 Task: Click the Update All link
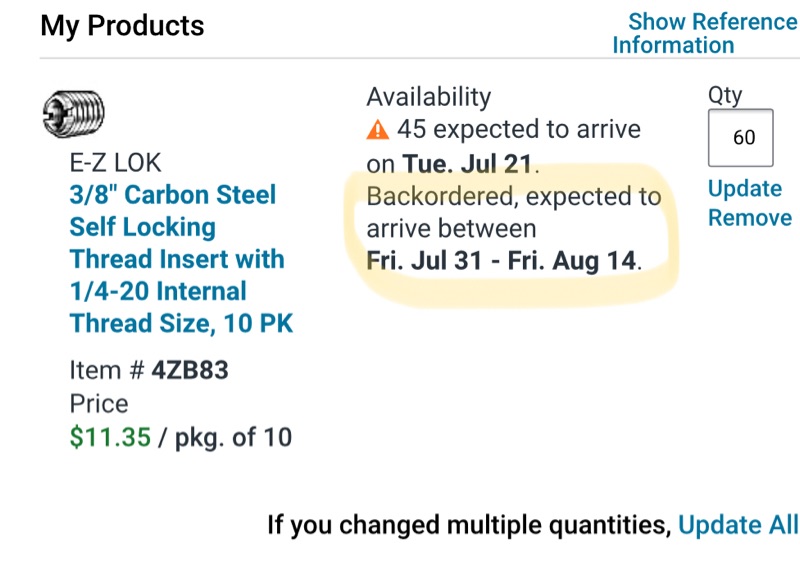[738, 524]
